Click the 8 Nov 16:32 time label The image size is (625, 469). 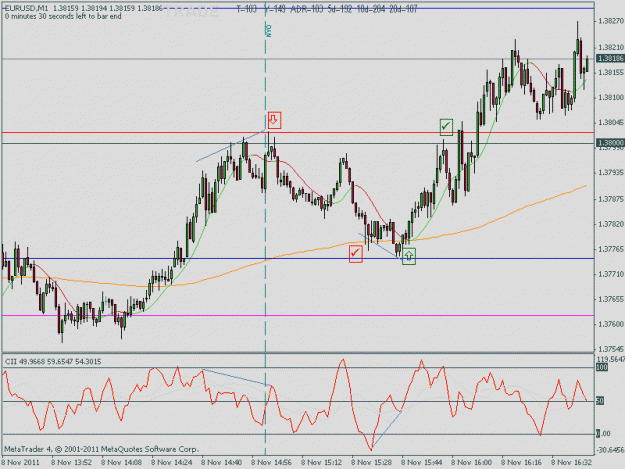click(x=572, y=462)
